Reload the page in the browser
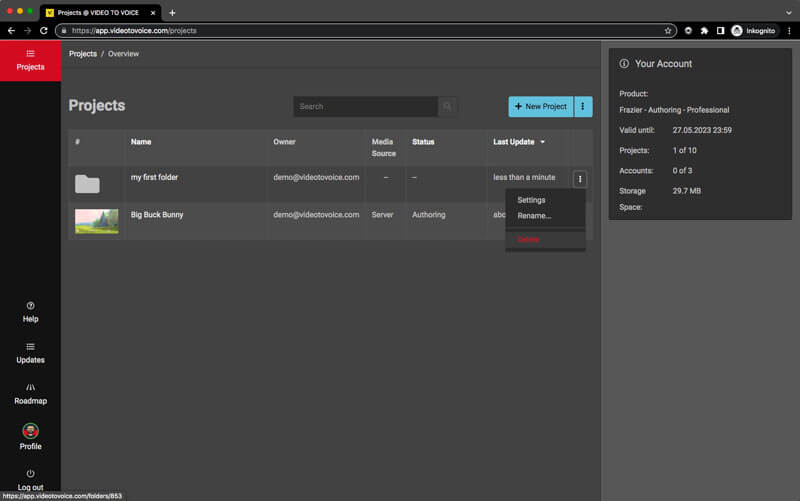The height and width of the screenshot is (501, 800). 44,31
